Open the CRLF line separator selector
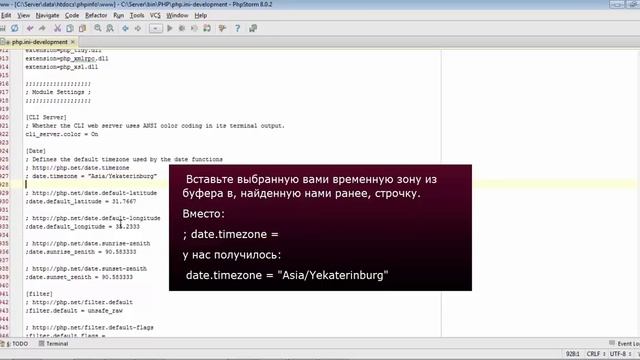 596,353
